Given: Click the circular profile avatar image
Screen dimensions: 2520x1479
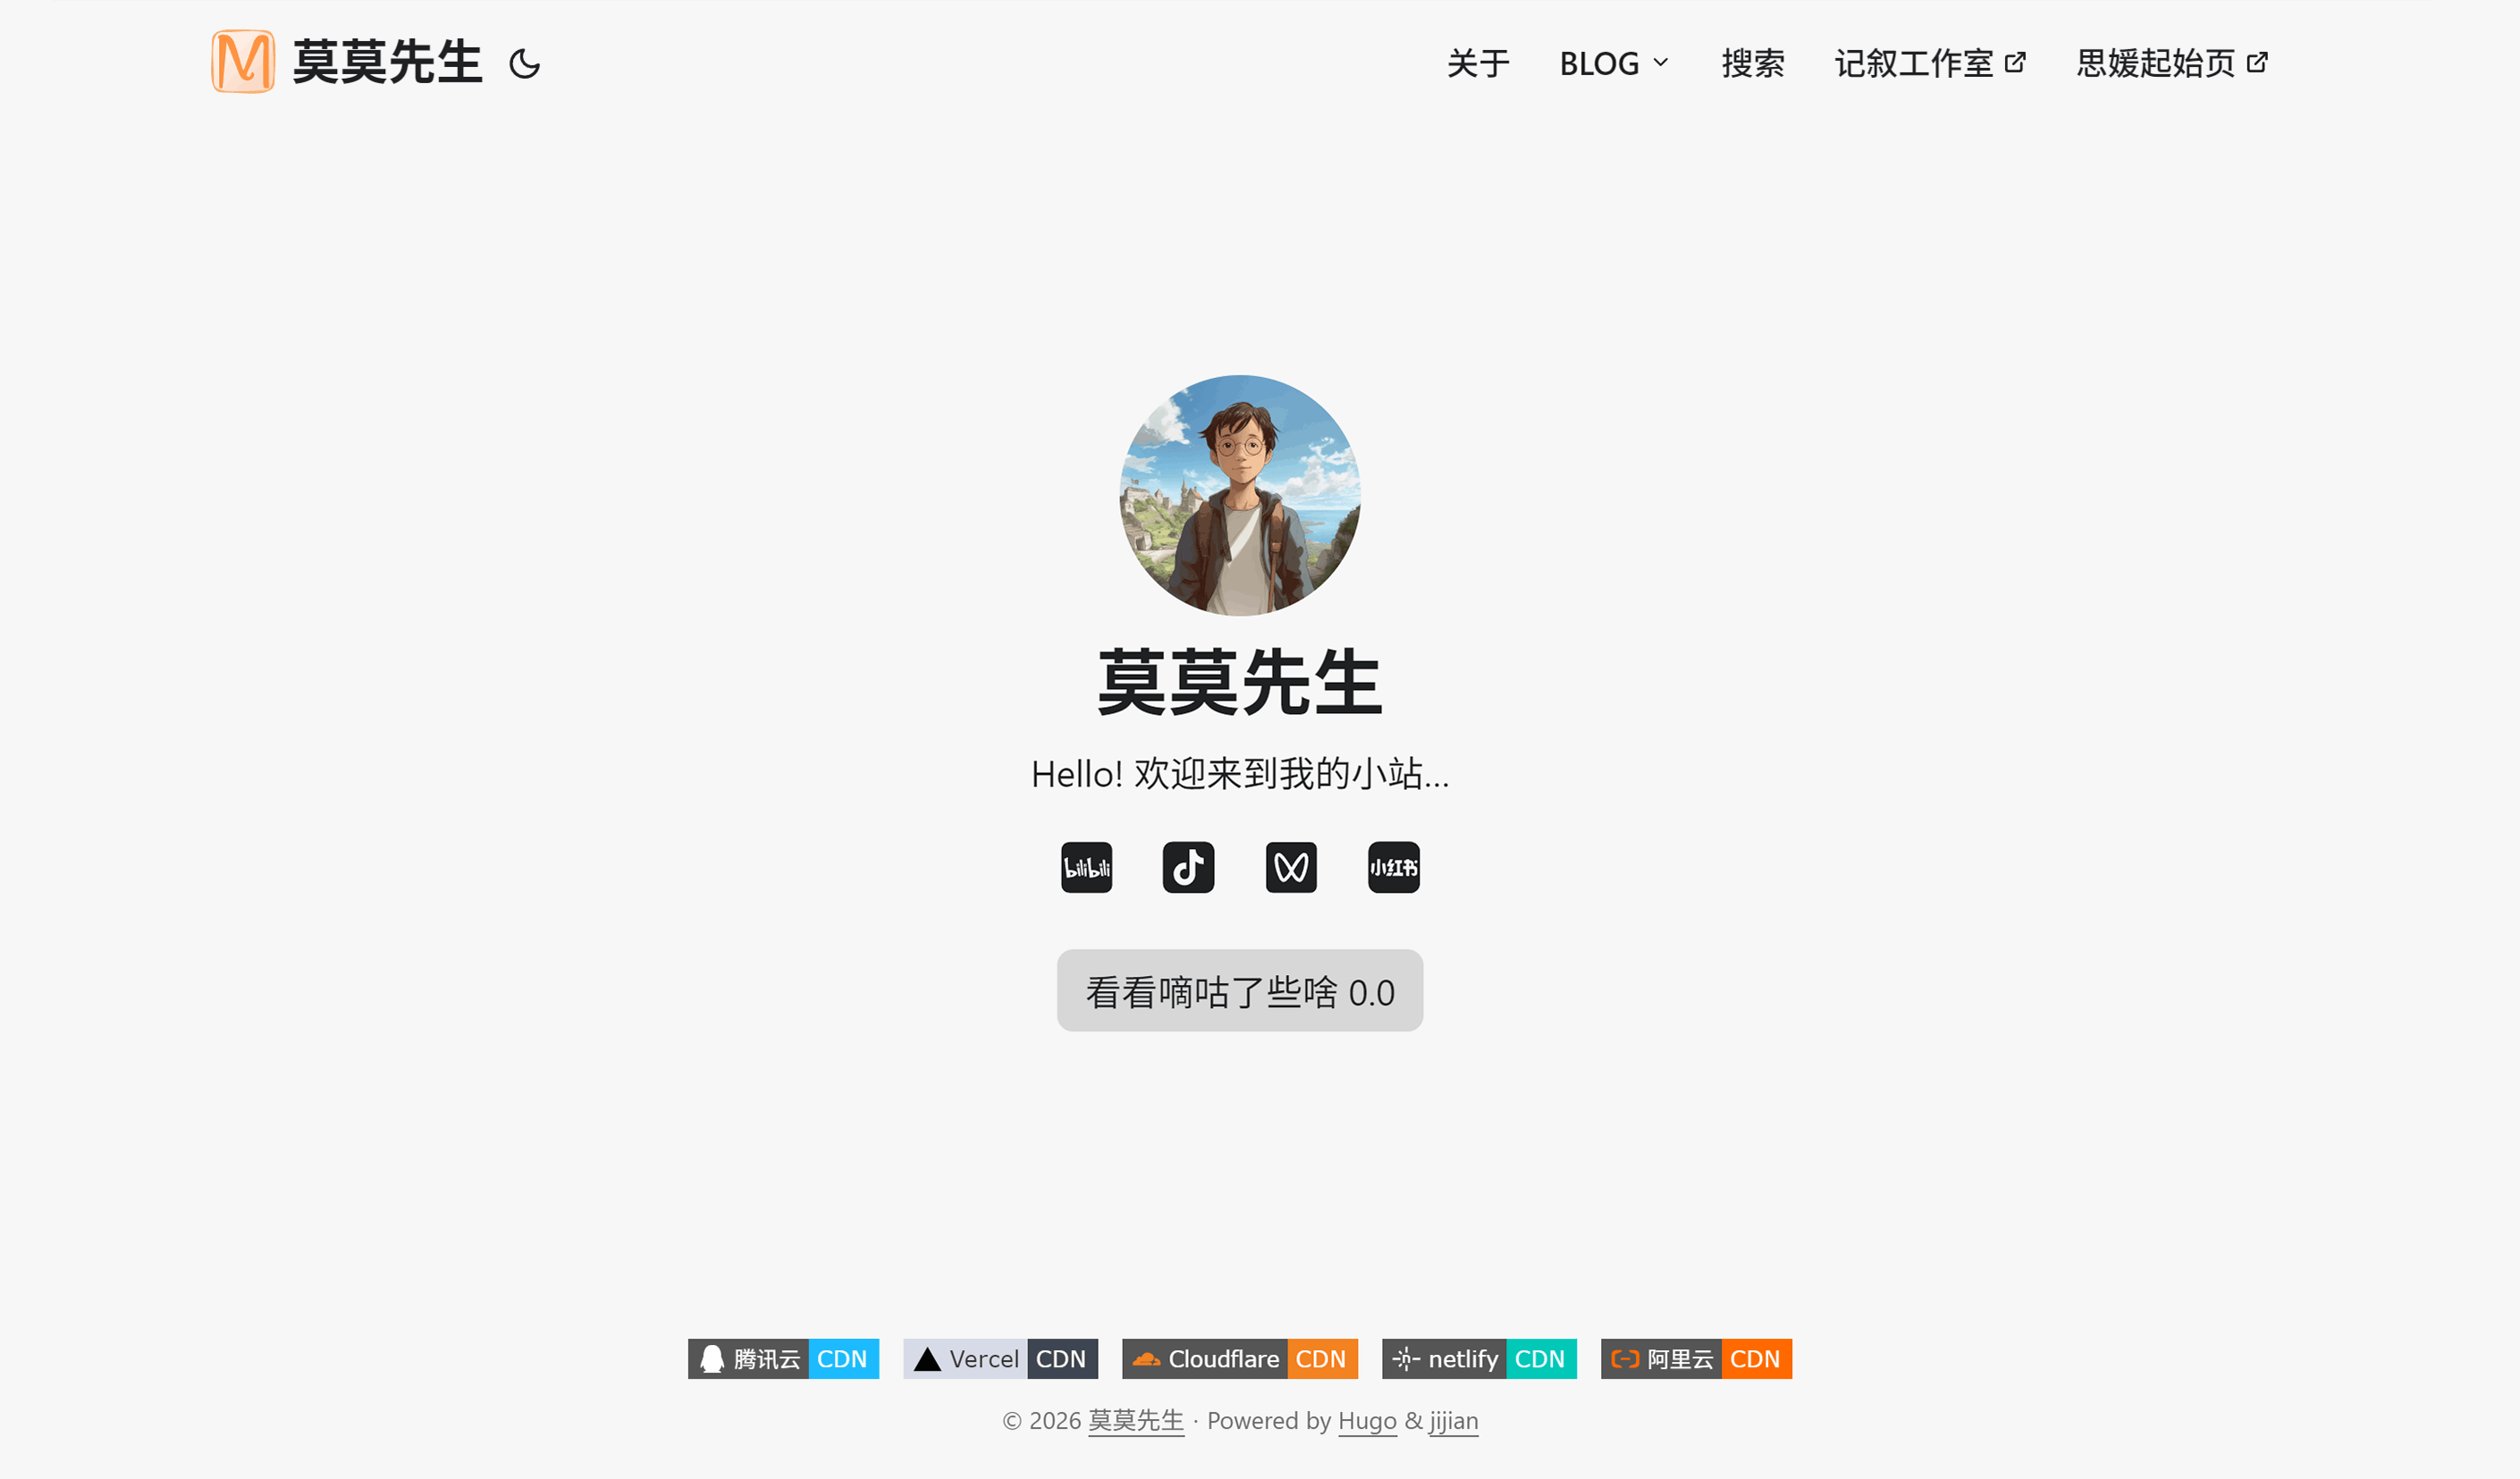Looking at the screenshot, I should [1239, 495].
